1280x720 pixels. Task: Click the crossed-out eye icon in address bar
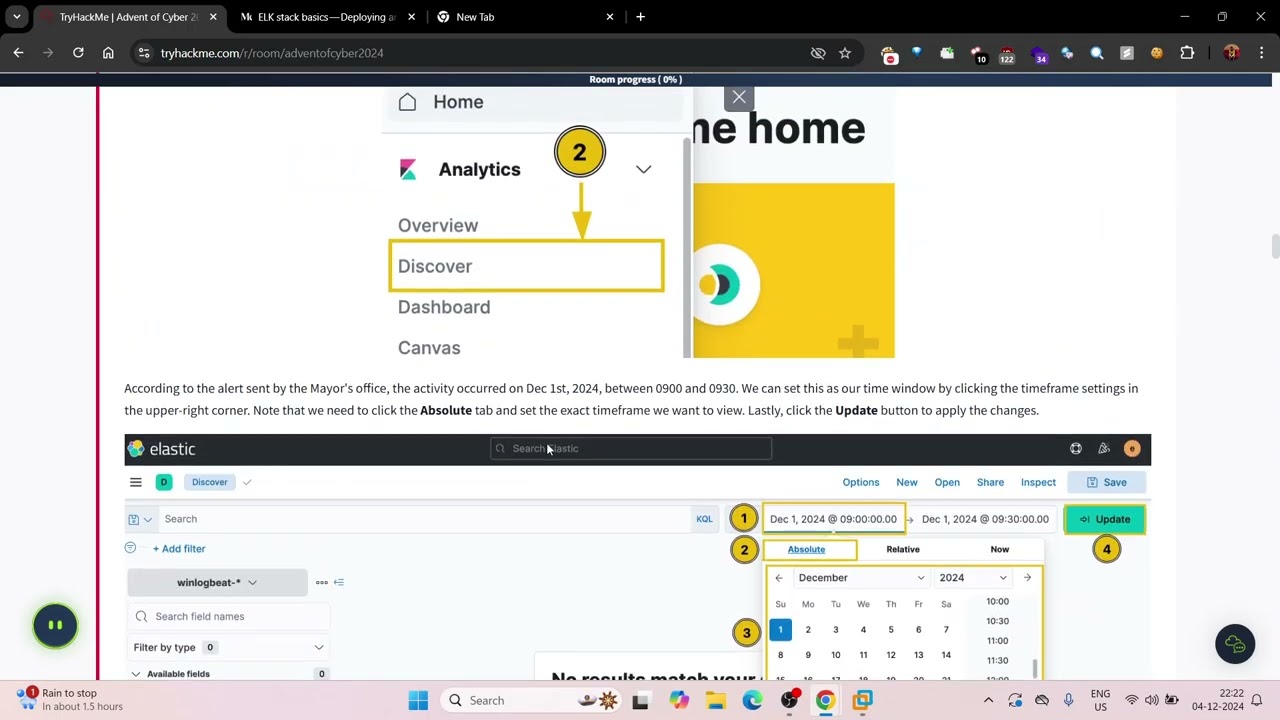coord(818,53)
